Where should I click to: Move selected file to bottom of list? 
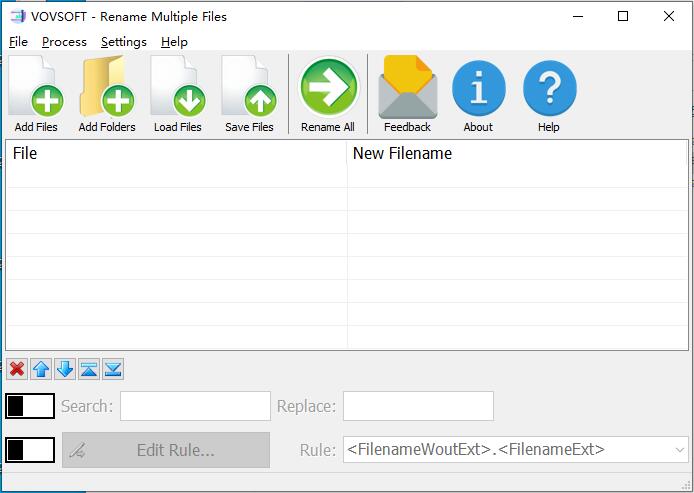coord(113,369)
